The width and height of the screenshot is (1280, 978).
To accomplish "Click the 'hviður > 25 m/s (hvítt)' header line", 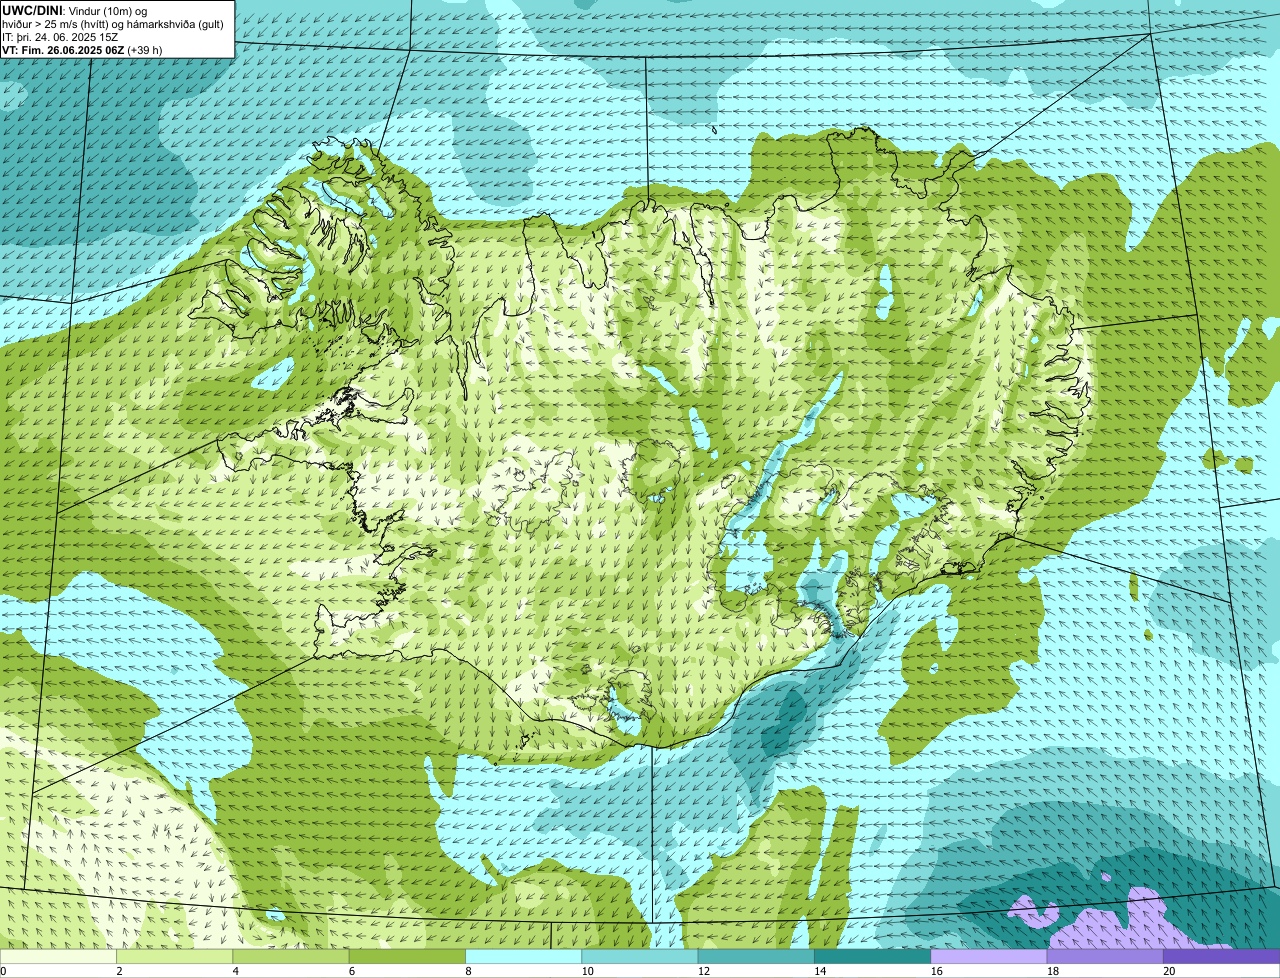I will click(112, 24).
